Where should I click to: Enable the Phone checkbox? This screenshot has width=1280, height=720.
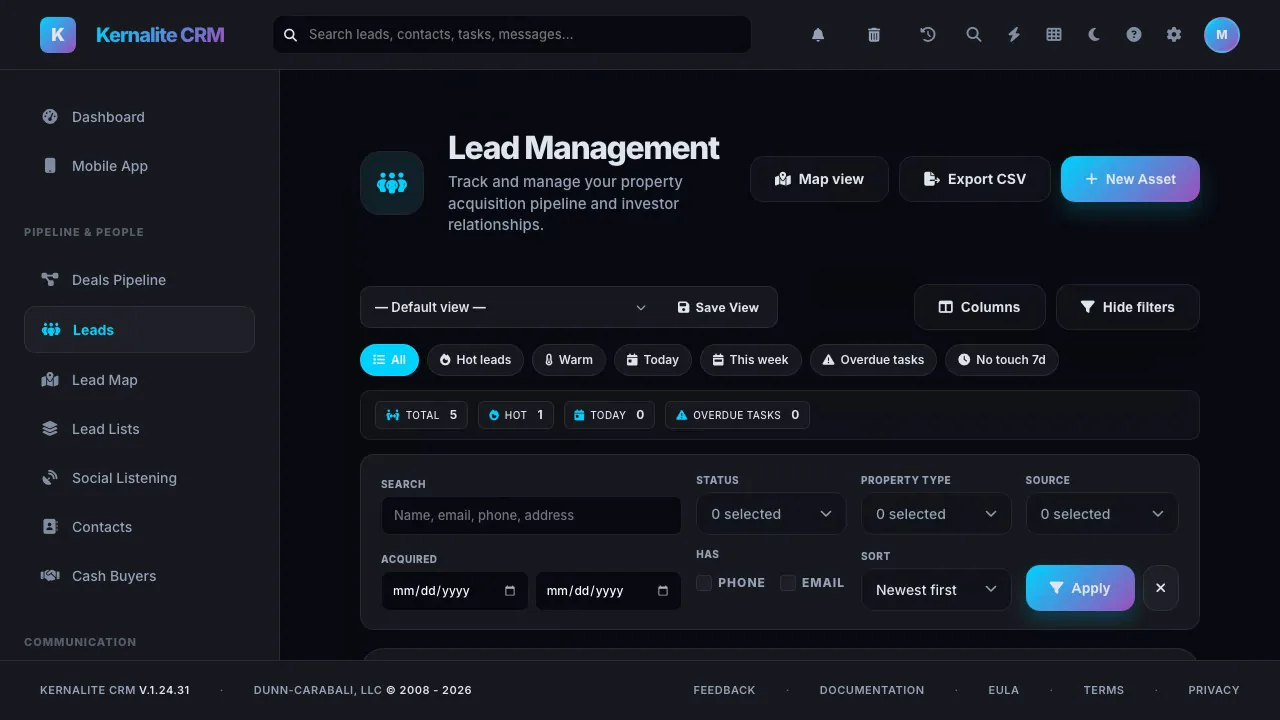[x=704, y=583]
